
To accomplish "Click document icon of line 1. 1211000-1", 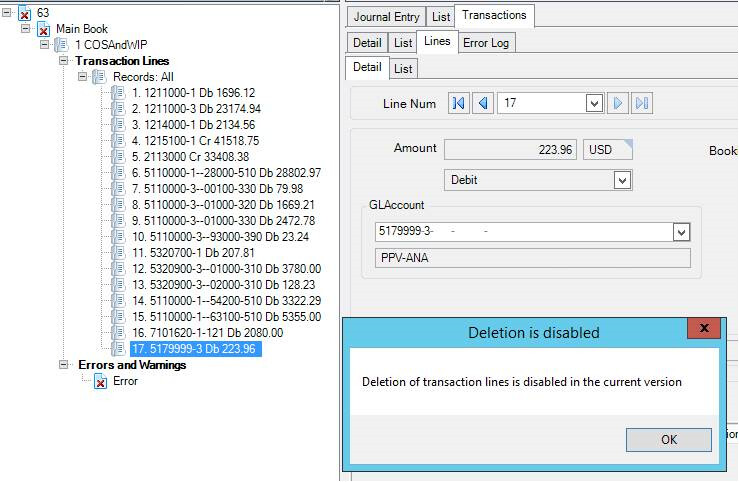I will coord(118,93).
